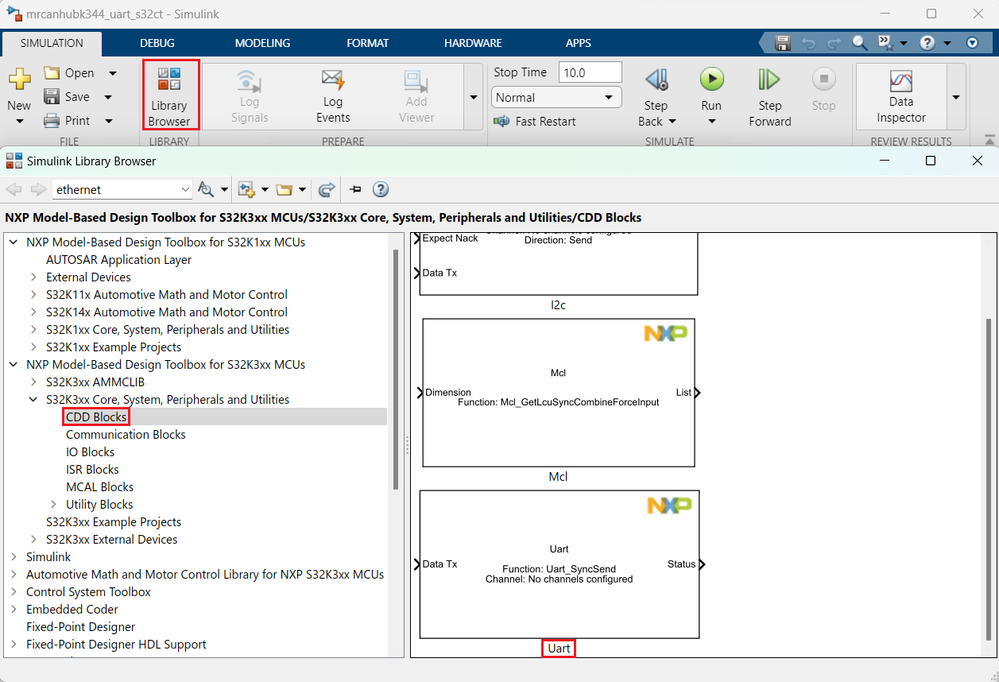Switch to the FORMAT tab

click(367, 43)
